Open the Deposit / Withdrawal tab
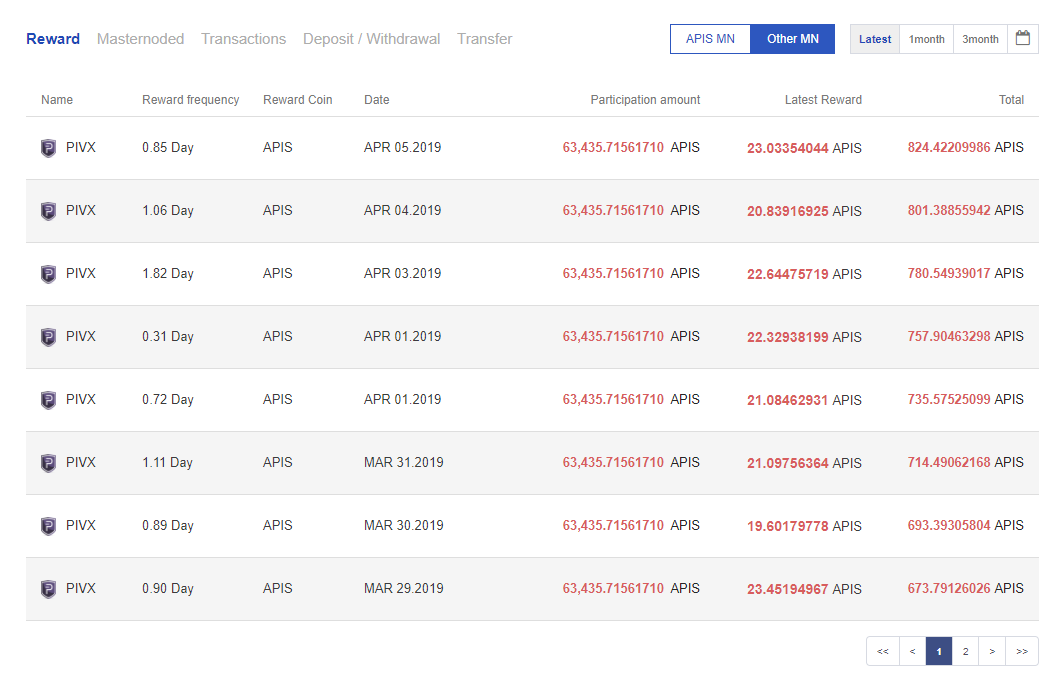Image resolution: width=1063 pixels, height=684 pixels. [x=371, y=39]
